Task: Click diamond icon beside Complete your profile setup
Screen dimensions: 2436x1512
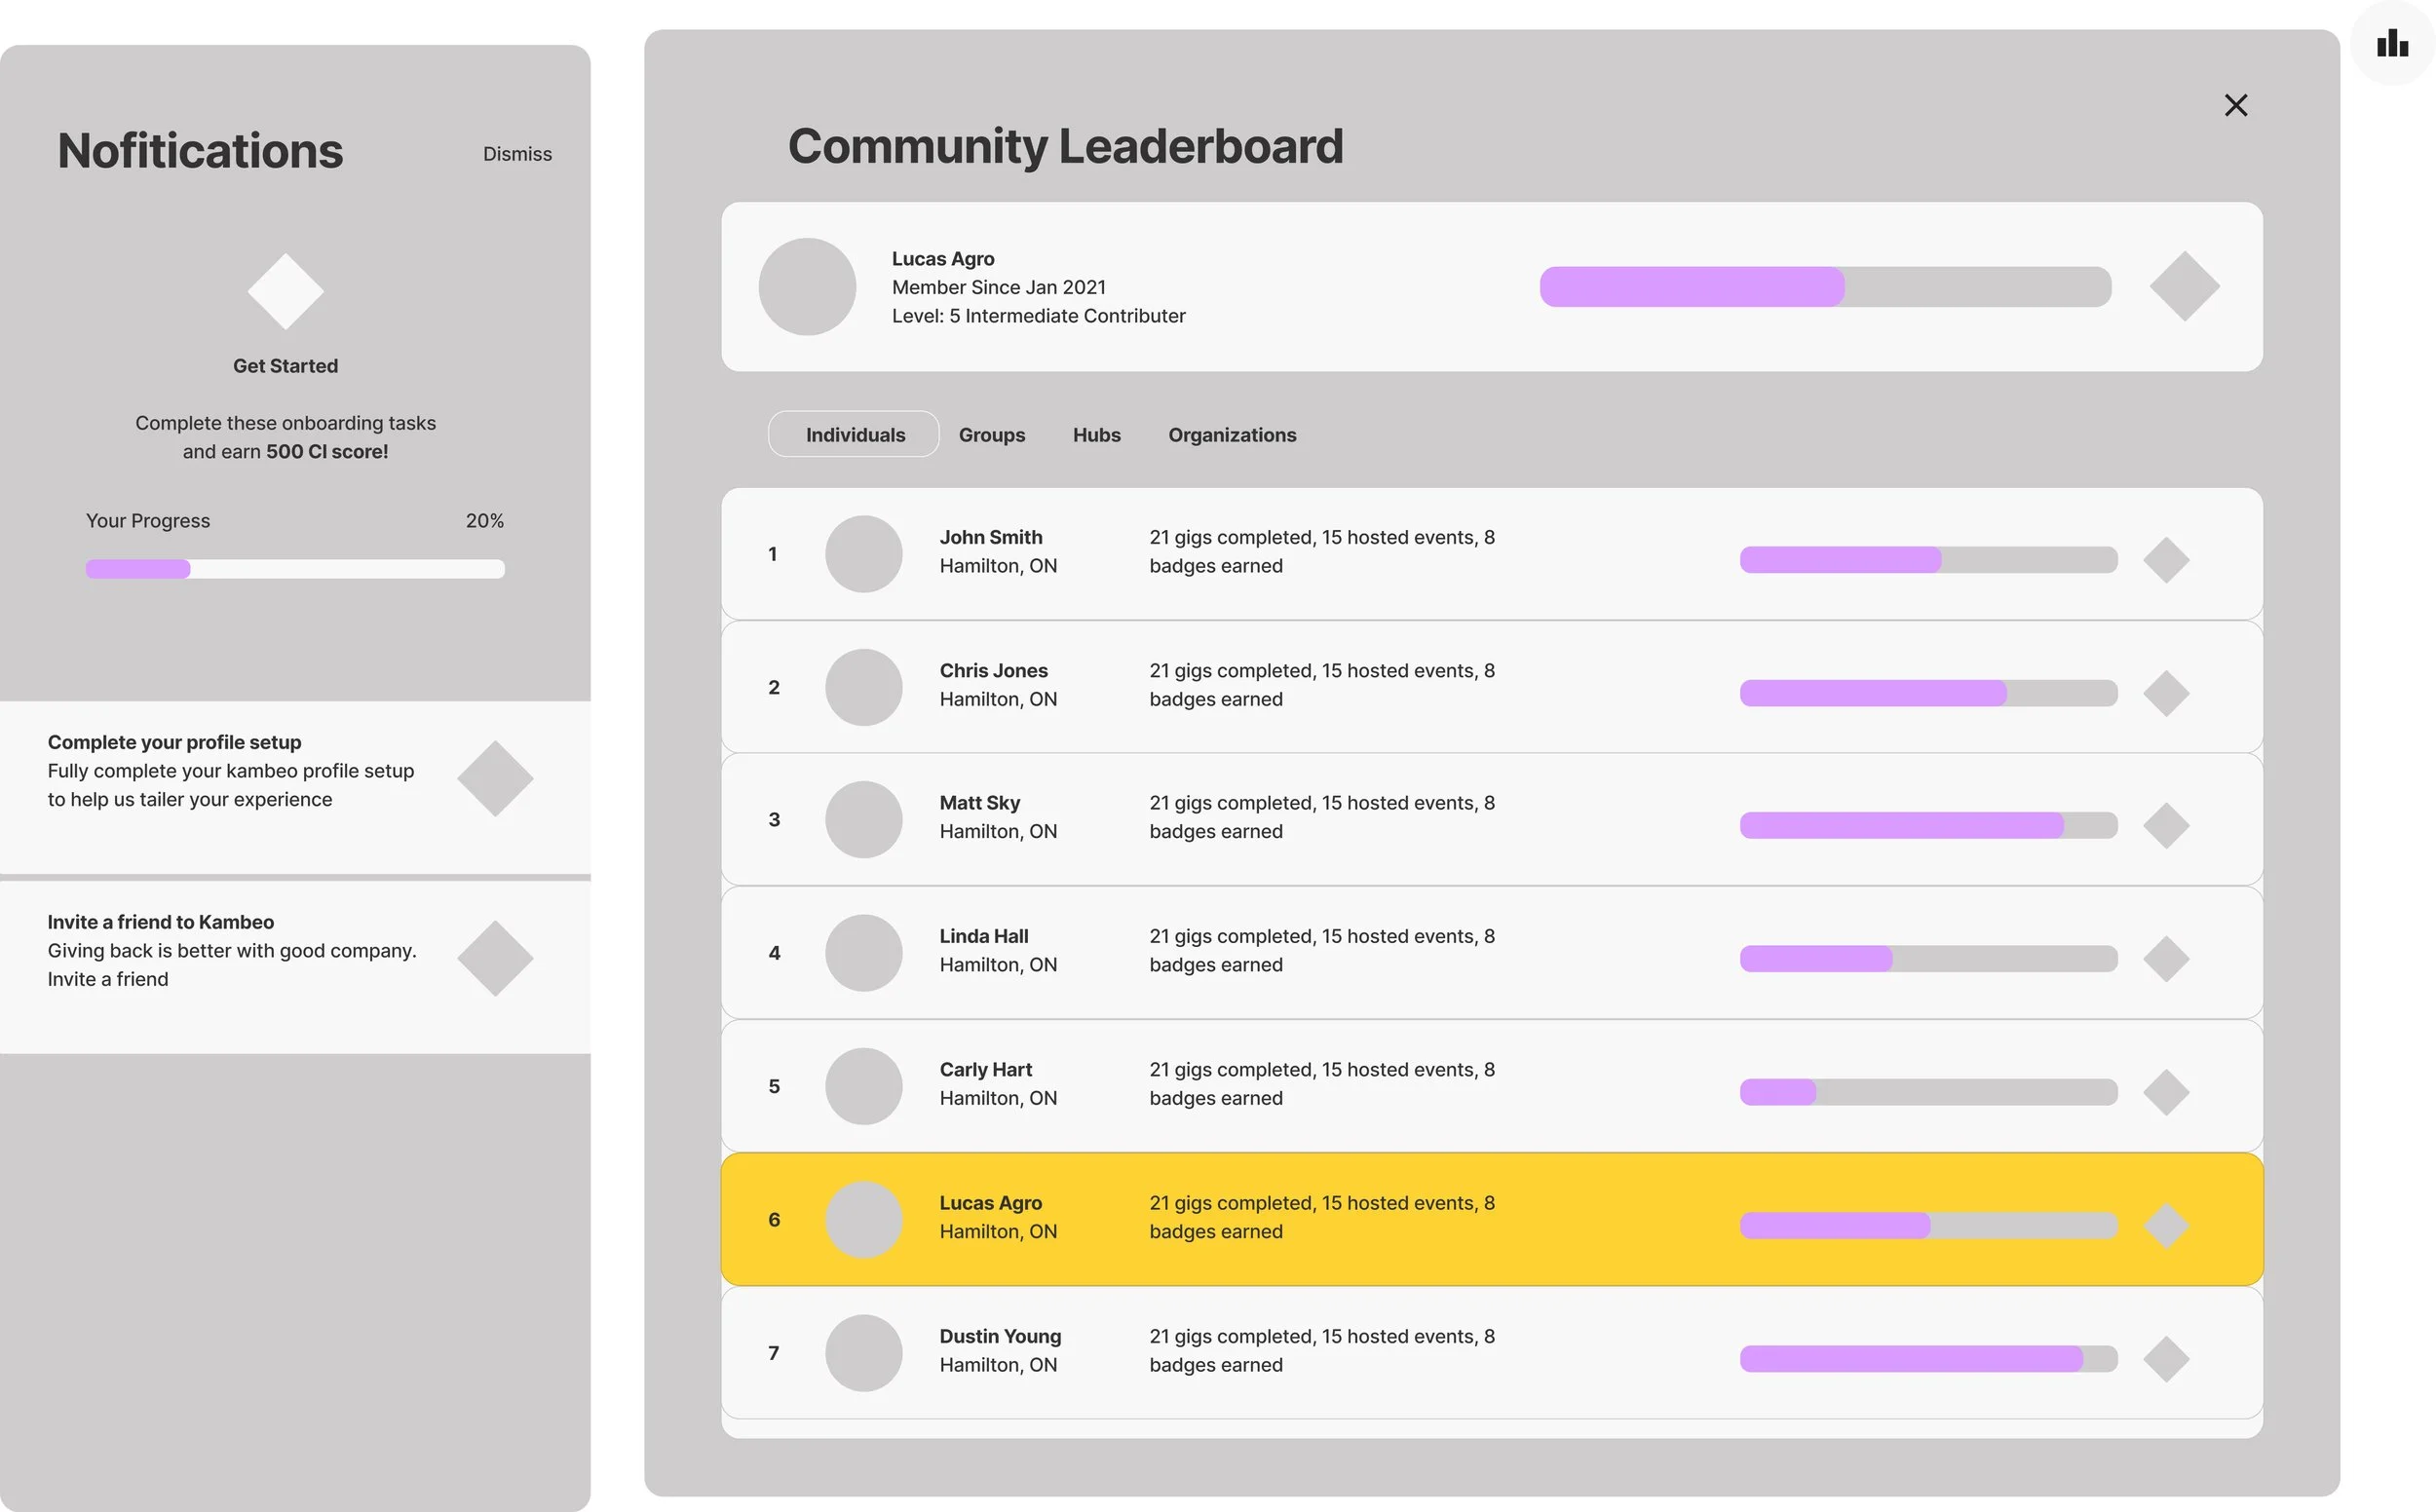Action: pyautogui.click(x=495, y=778)
